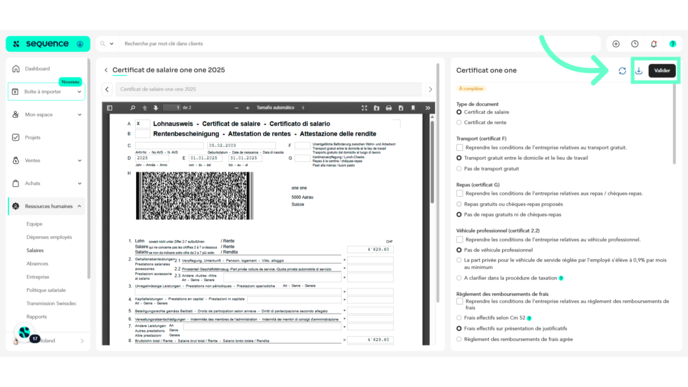
Task: Zoom in the PDF
Action: pyautogui.click(x=247, y=108)
